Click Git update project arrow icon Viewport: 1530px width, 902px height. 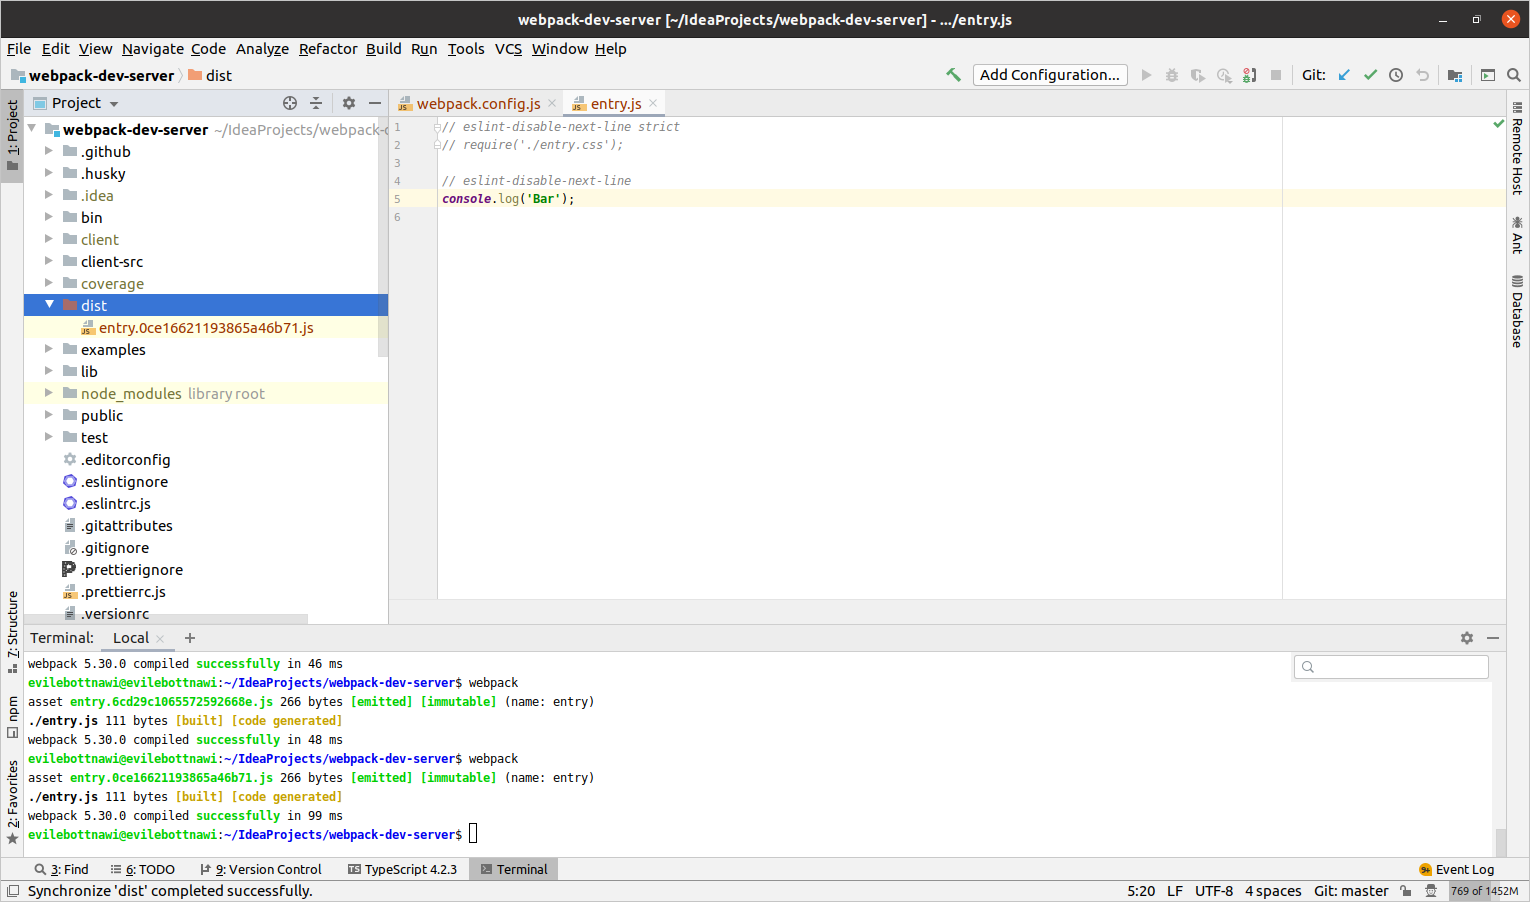[1344, 75]
